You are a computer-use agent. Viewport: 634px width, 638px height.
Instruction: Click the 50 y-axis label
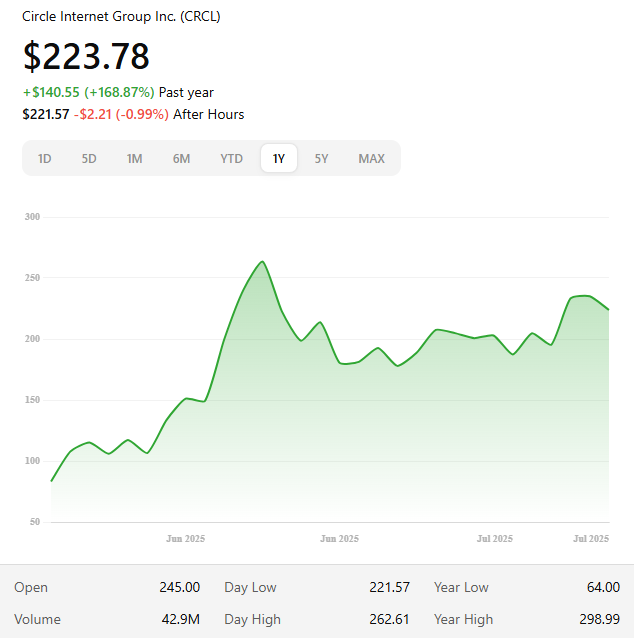35,522
